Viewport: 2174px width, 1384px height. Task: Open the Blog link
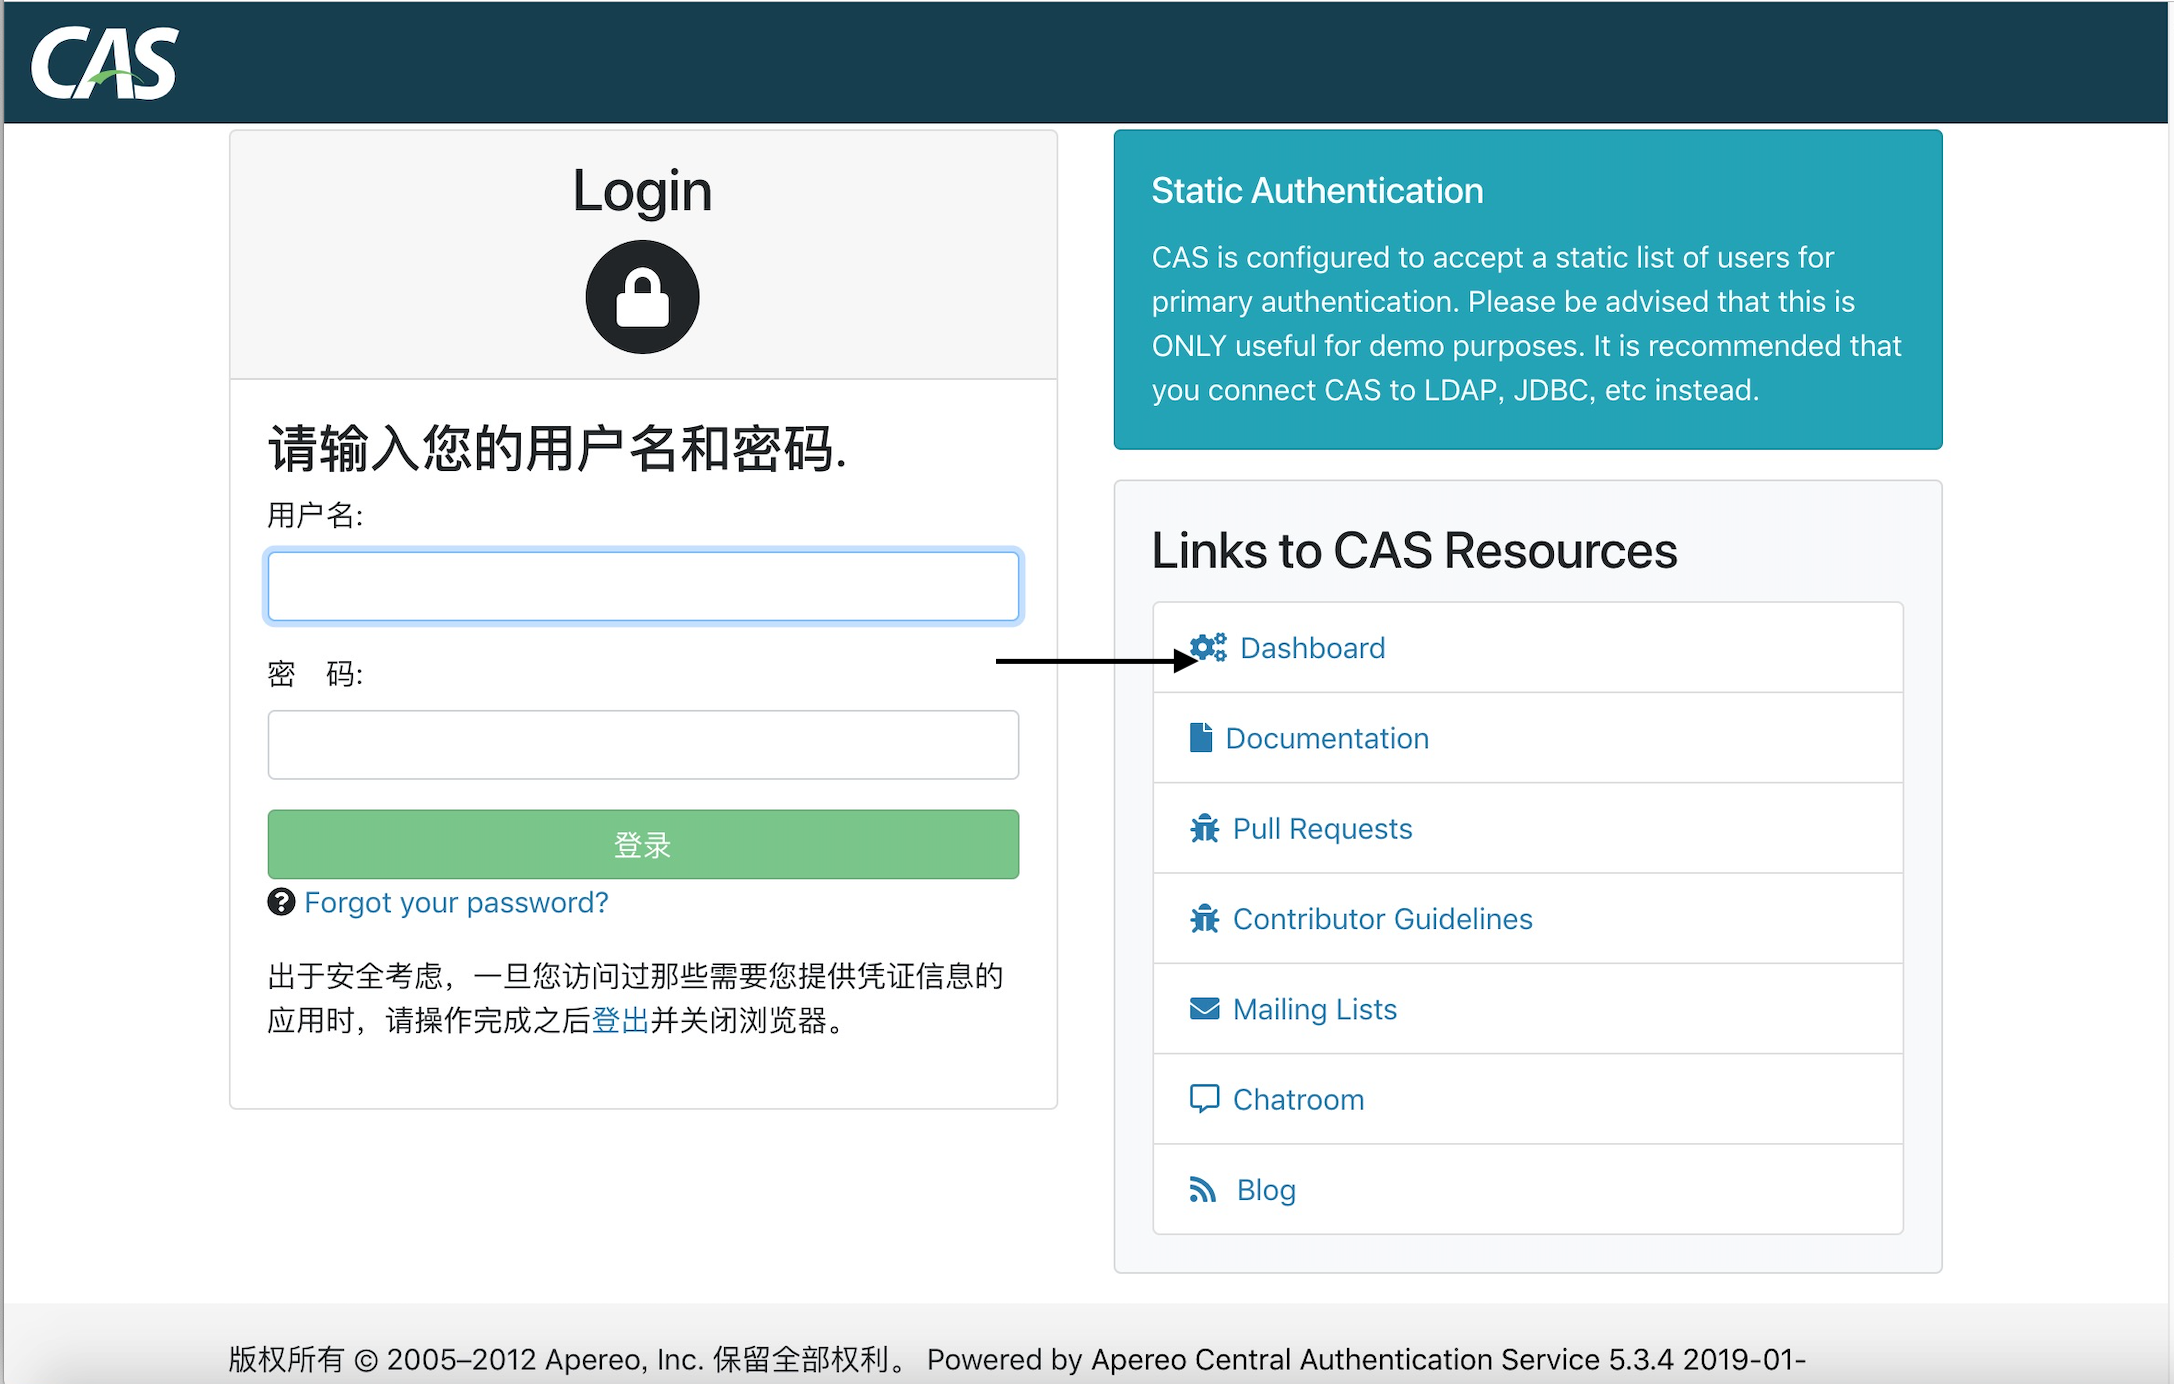coord(1266,1189)
